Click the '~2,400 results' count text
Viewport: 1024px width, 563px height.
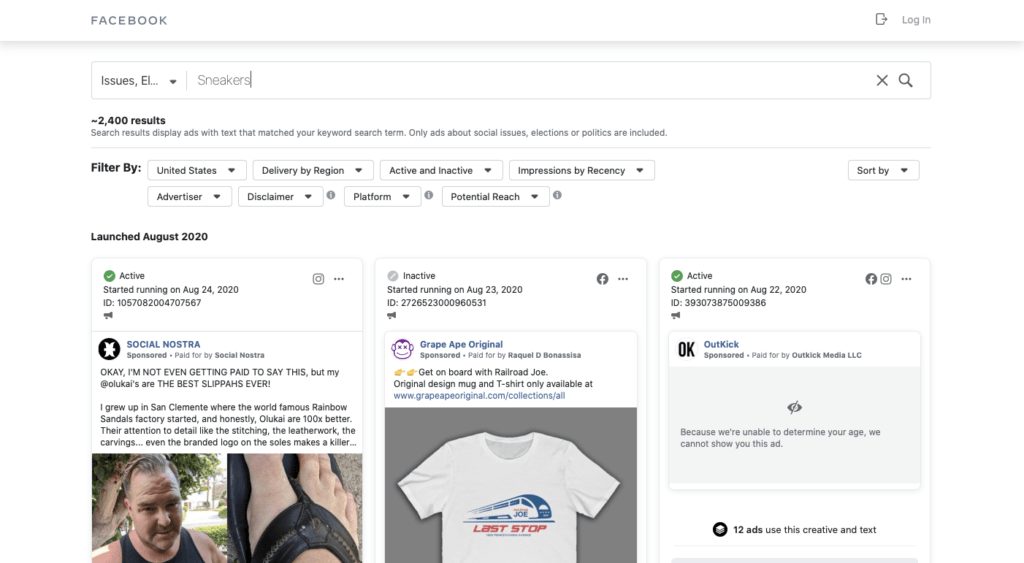click(128, 120)
